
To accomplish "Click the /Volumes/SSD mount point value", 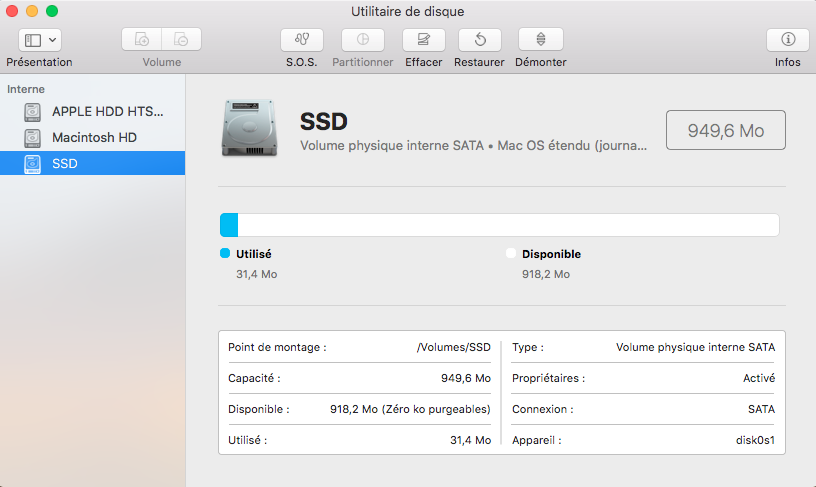I will (x=453, y=347).
